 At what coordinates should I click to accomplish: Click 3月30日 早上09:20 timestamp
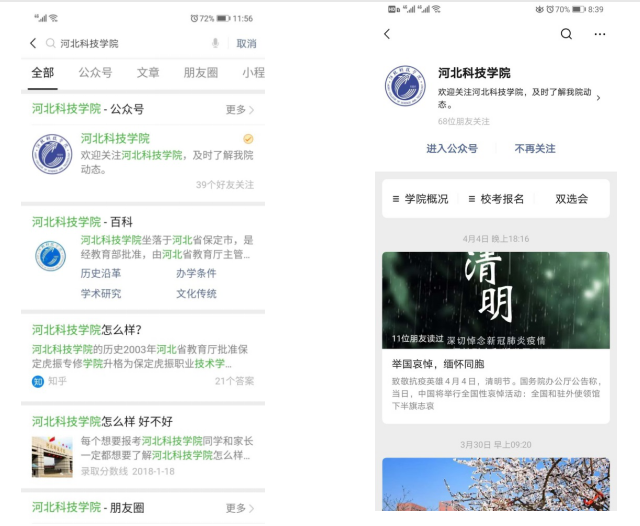click(x=496, y=445)
